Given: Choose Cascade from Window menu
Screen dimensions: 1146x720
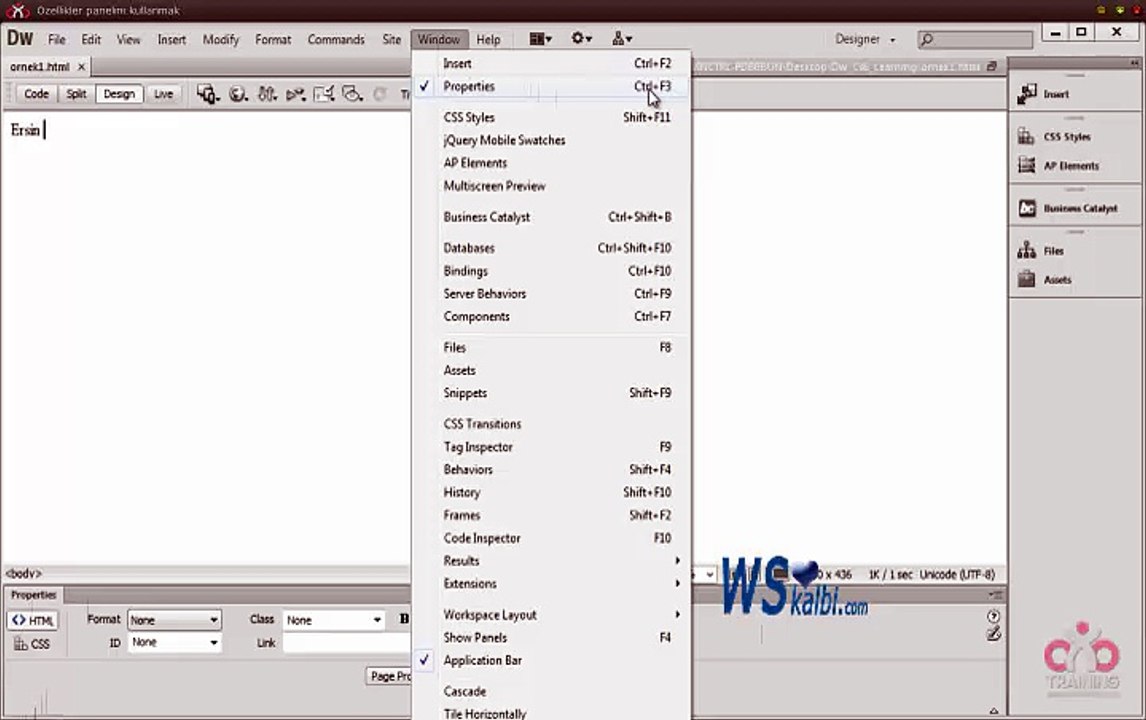Looking at the screenshot, I should (552, 691).
